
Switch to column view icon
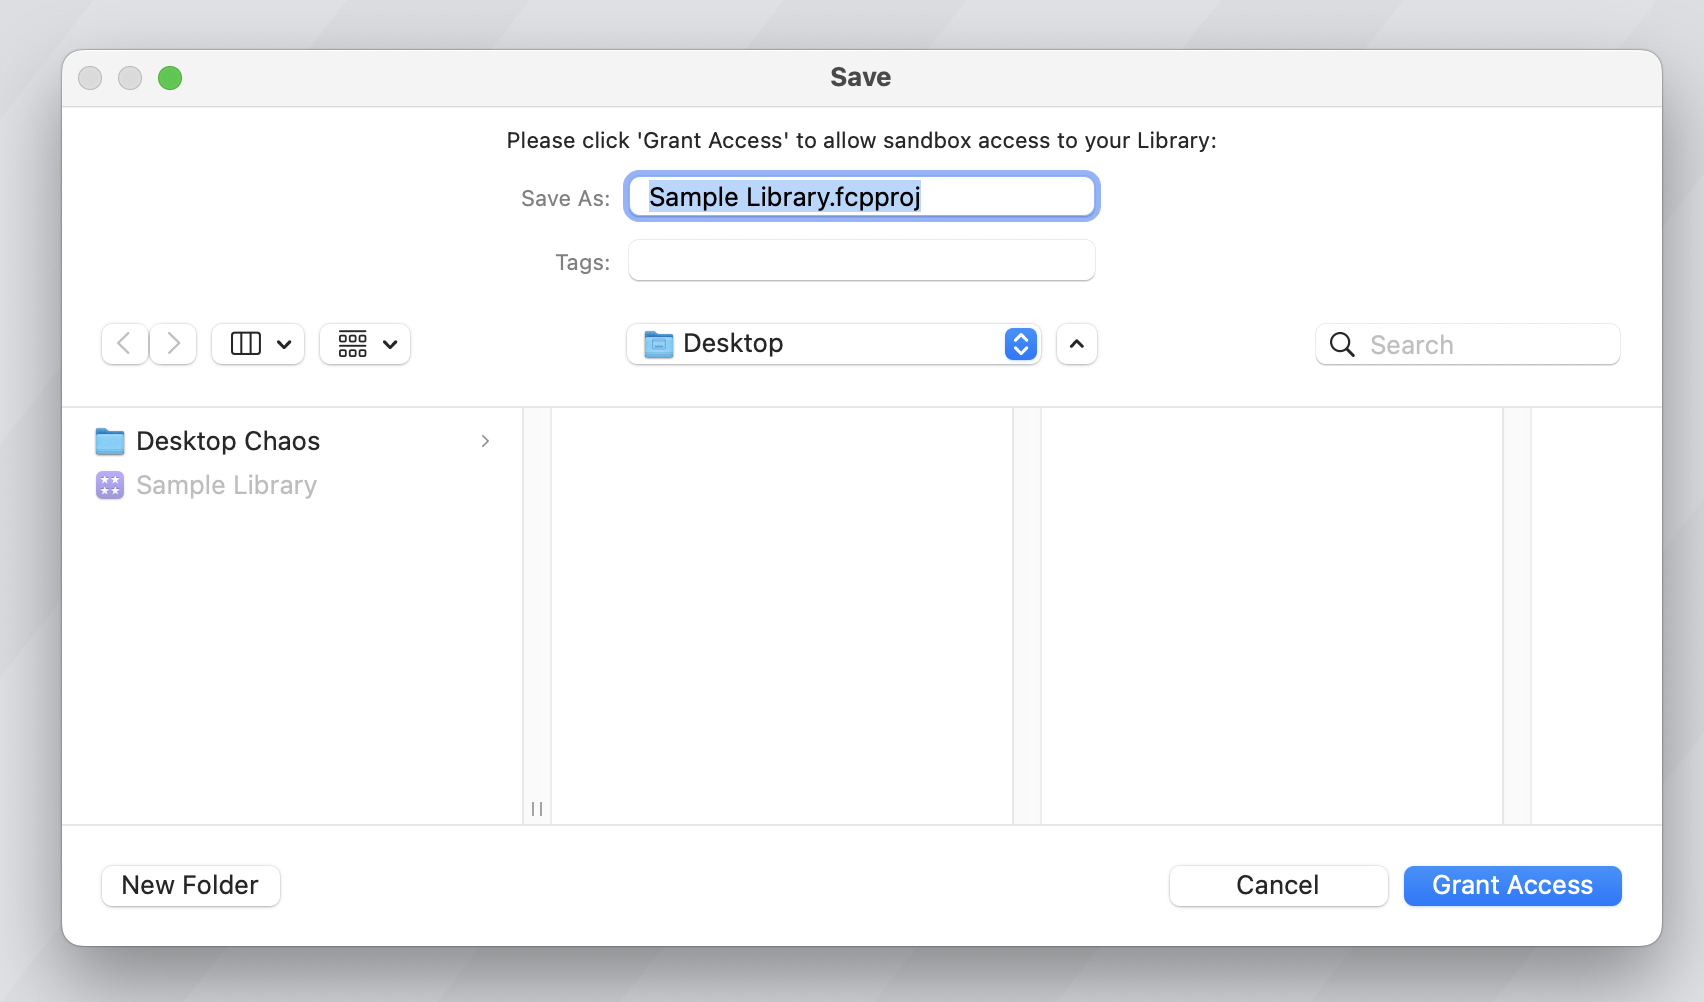coord(246,344)
